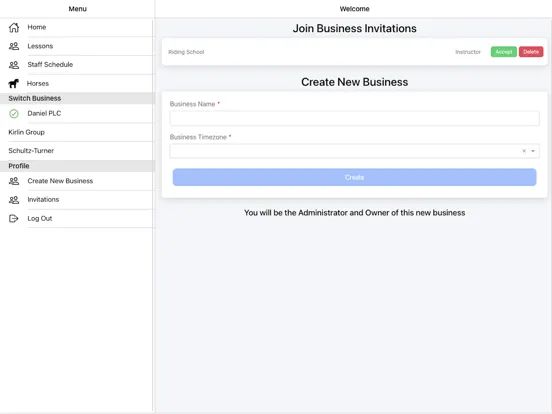The height and width of the screenshot is (414, 552).
Task: Click the Menu title at top
Action: click(77, 9)
